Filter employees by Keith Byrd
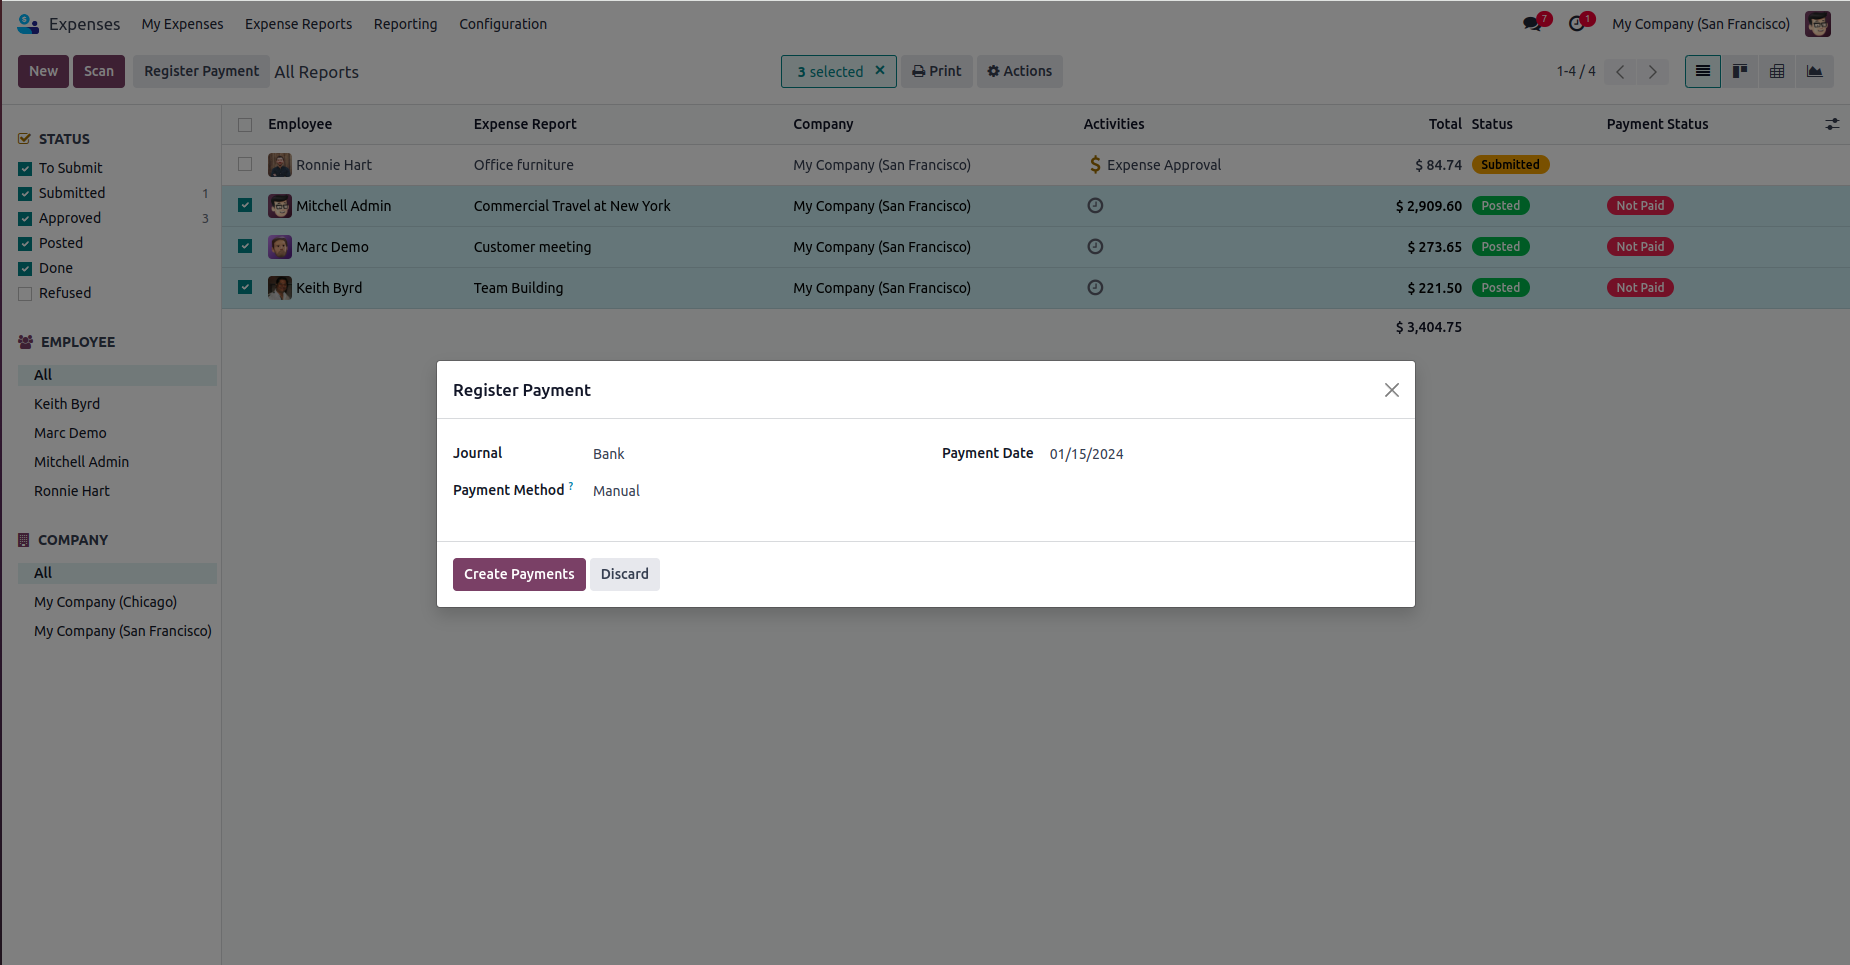 [67, 404]
